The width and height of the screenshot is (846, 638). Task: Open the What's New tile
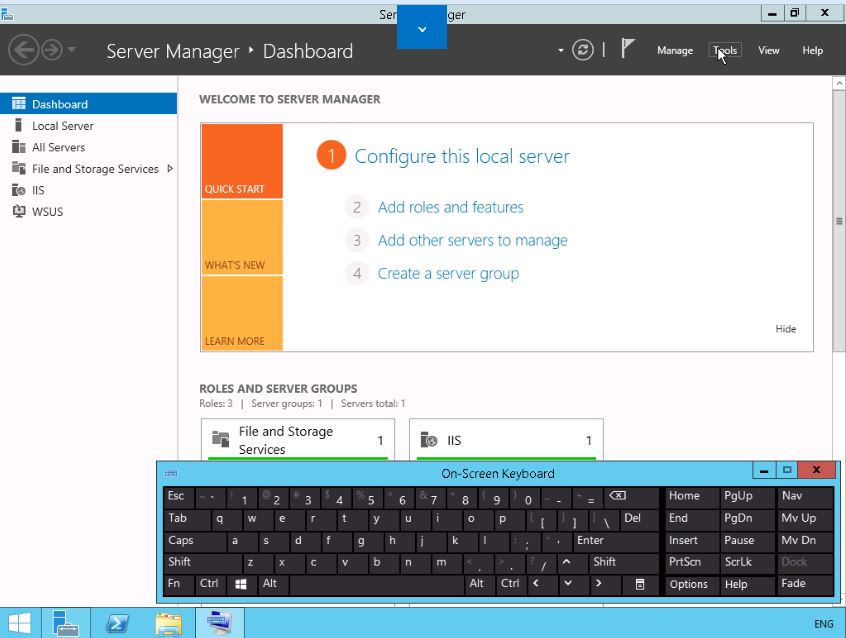[x=242, y=237]
